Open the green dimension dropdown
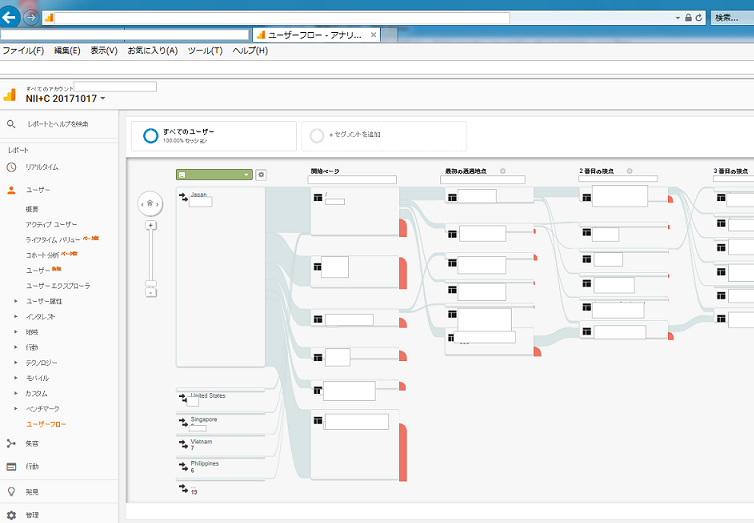 (214, 174)
